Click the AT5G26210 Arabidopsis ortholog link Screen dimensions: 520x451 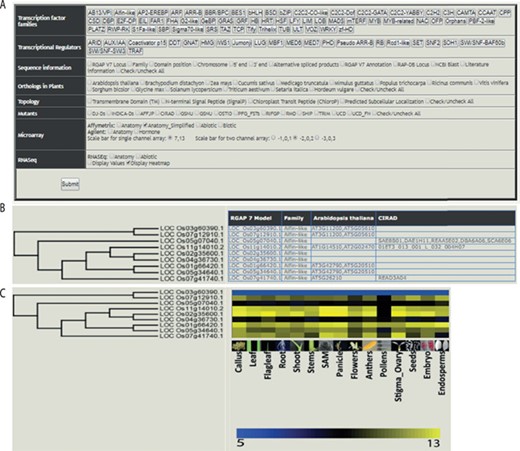[x=327, y=278]
